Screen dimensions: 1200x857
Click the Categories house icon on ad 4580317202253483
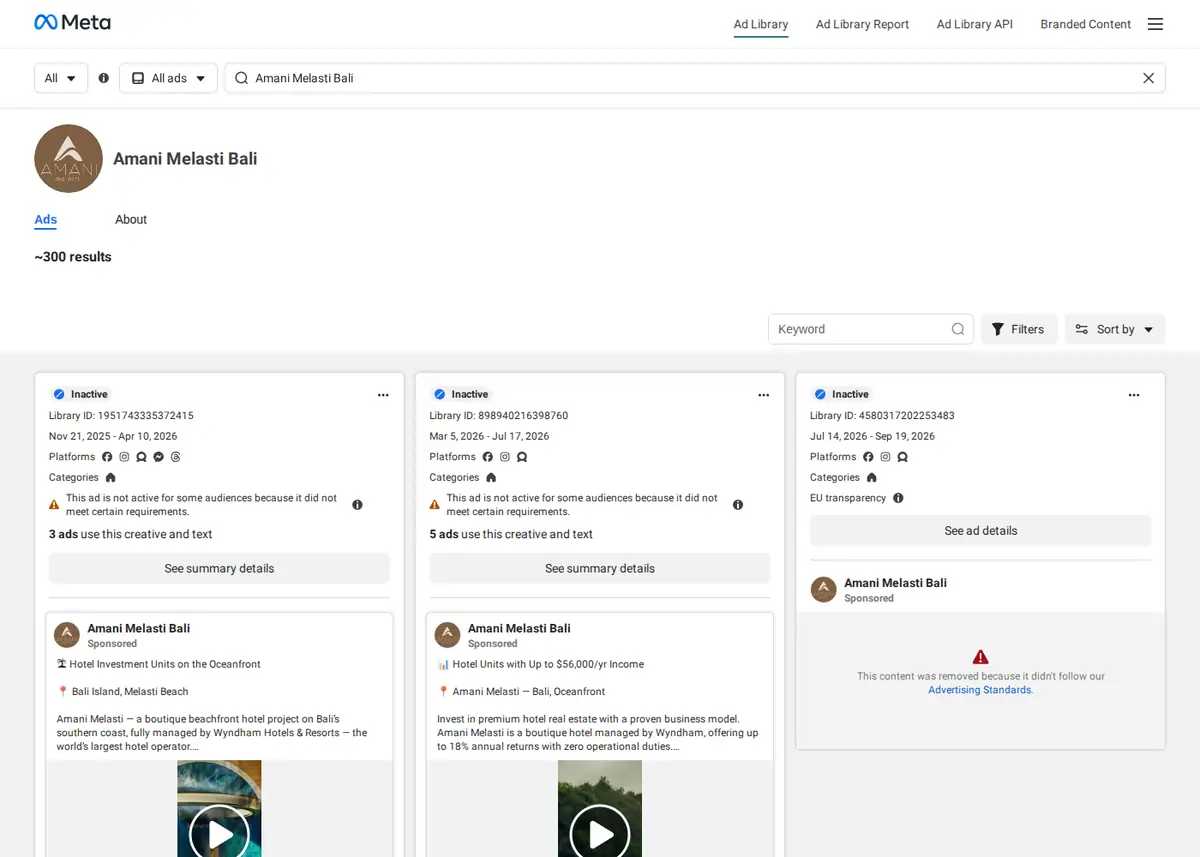pyautogui.click(x=871, y=478)
